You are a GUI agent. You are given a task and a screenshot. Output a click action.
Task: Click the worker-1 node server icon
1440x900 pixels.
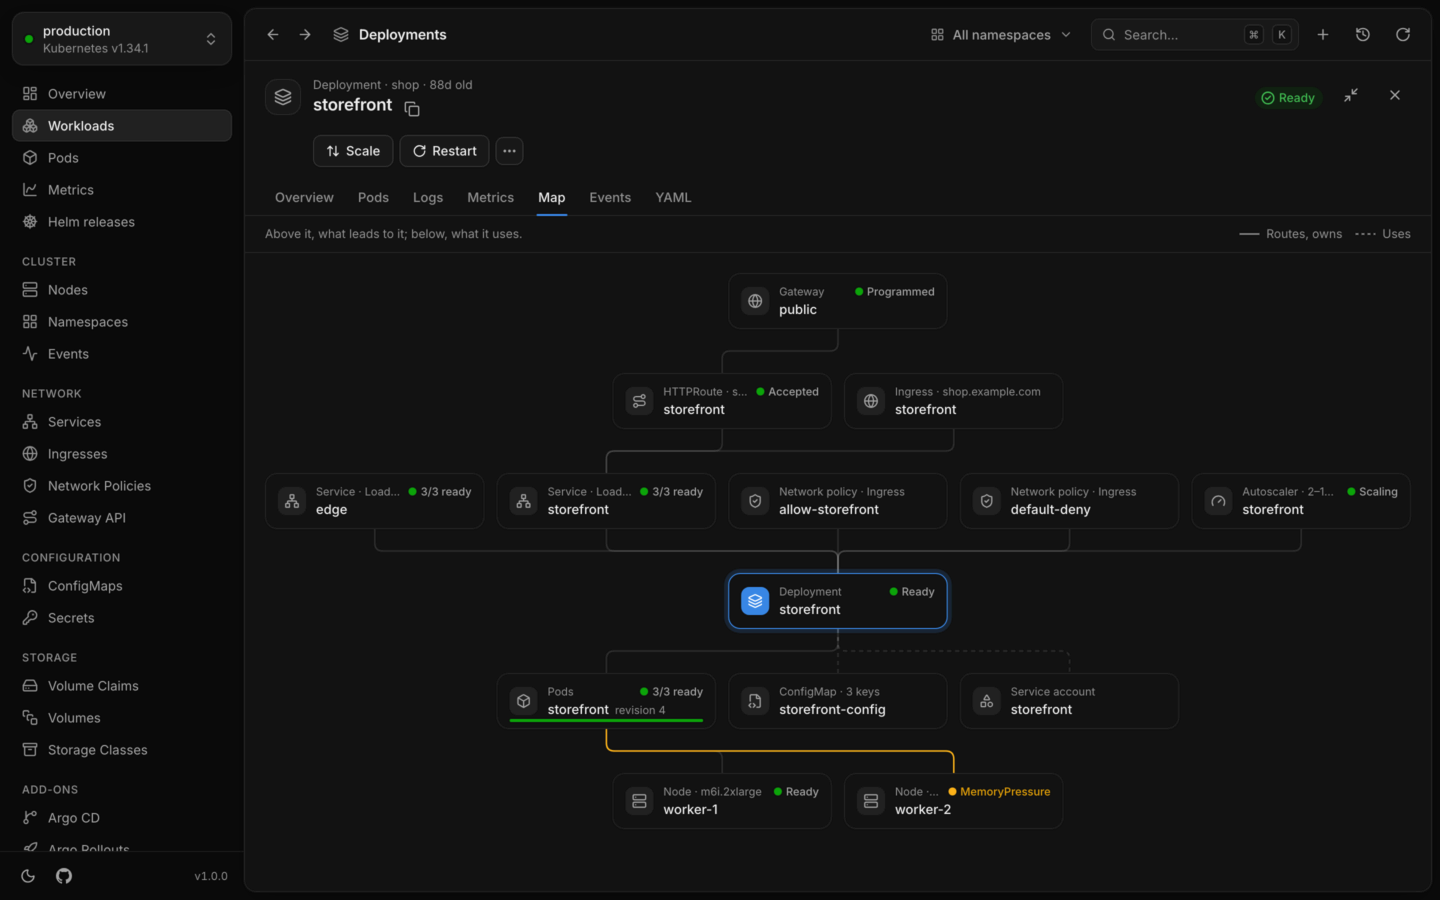(x=639, y=801)
